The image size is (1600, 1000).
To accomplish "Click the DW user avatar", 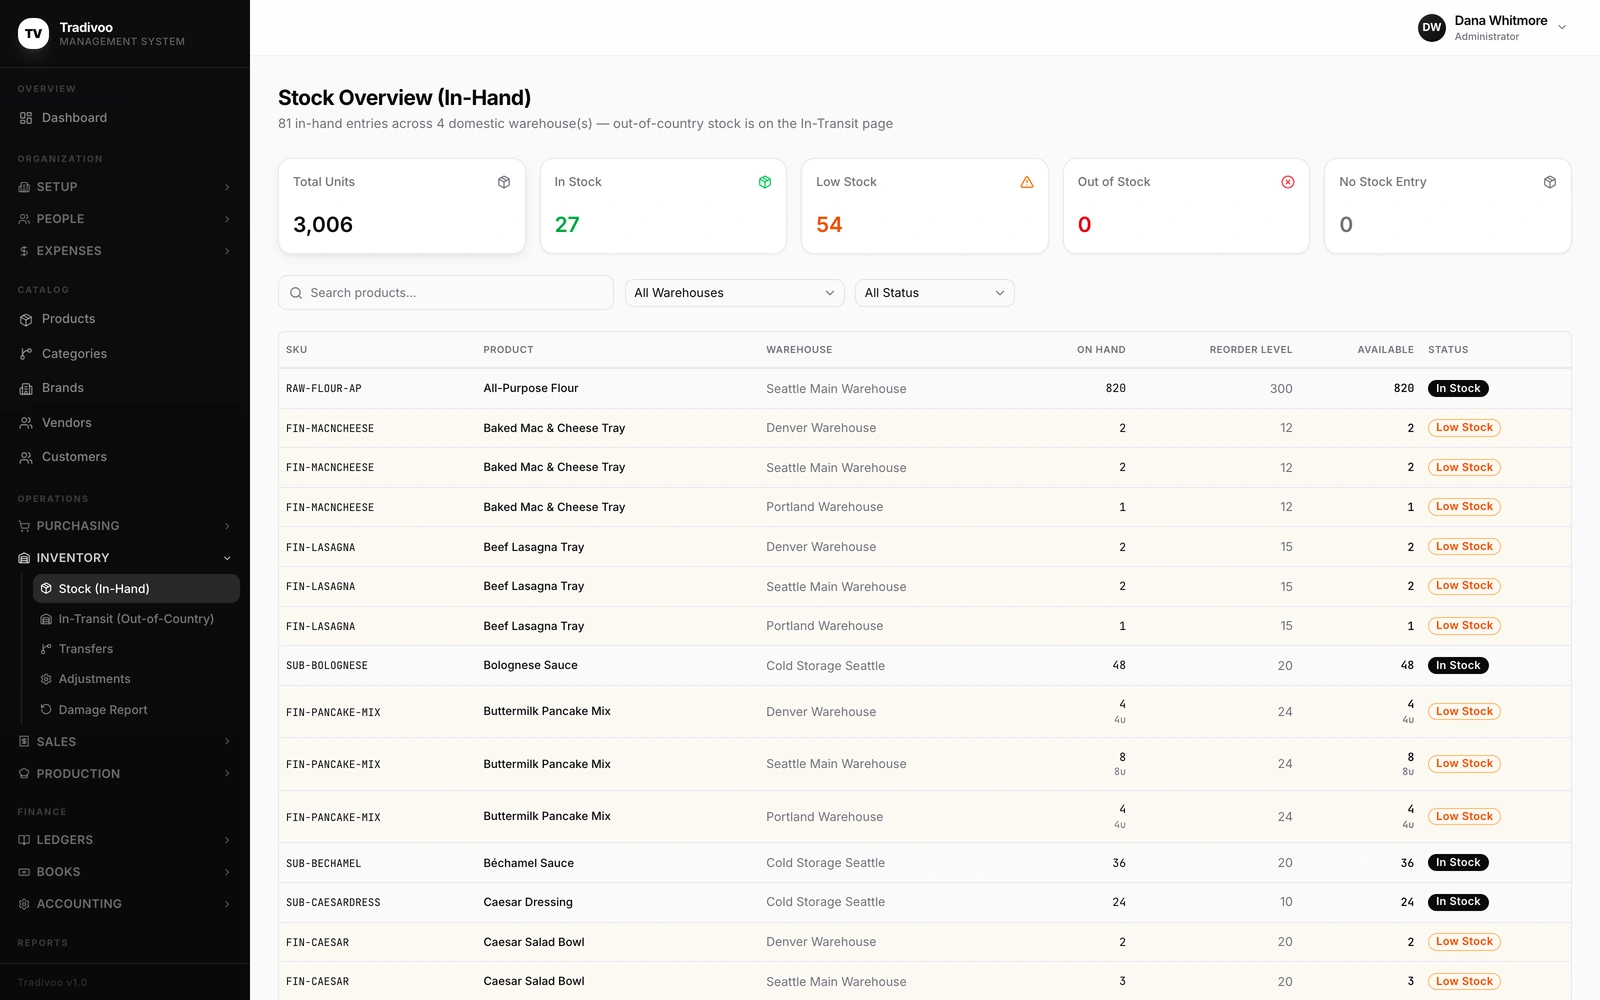I will tap(1432, 28).
